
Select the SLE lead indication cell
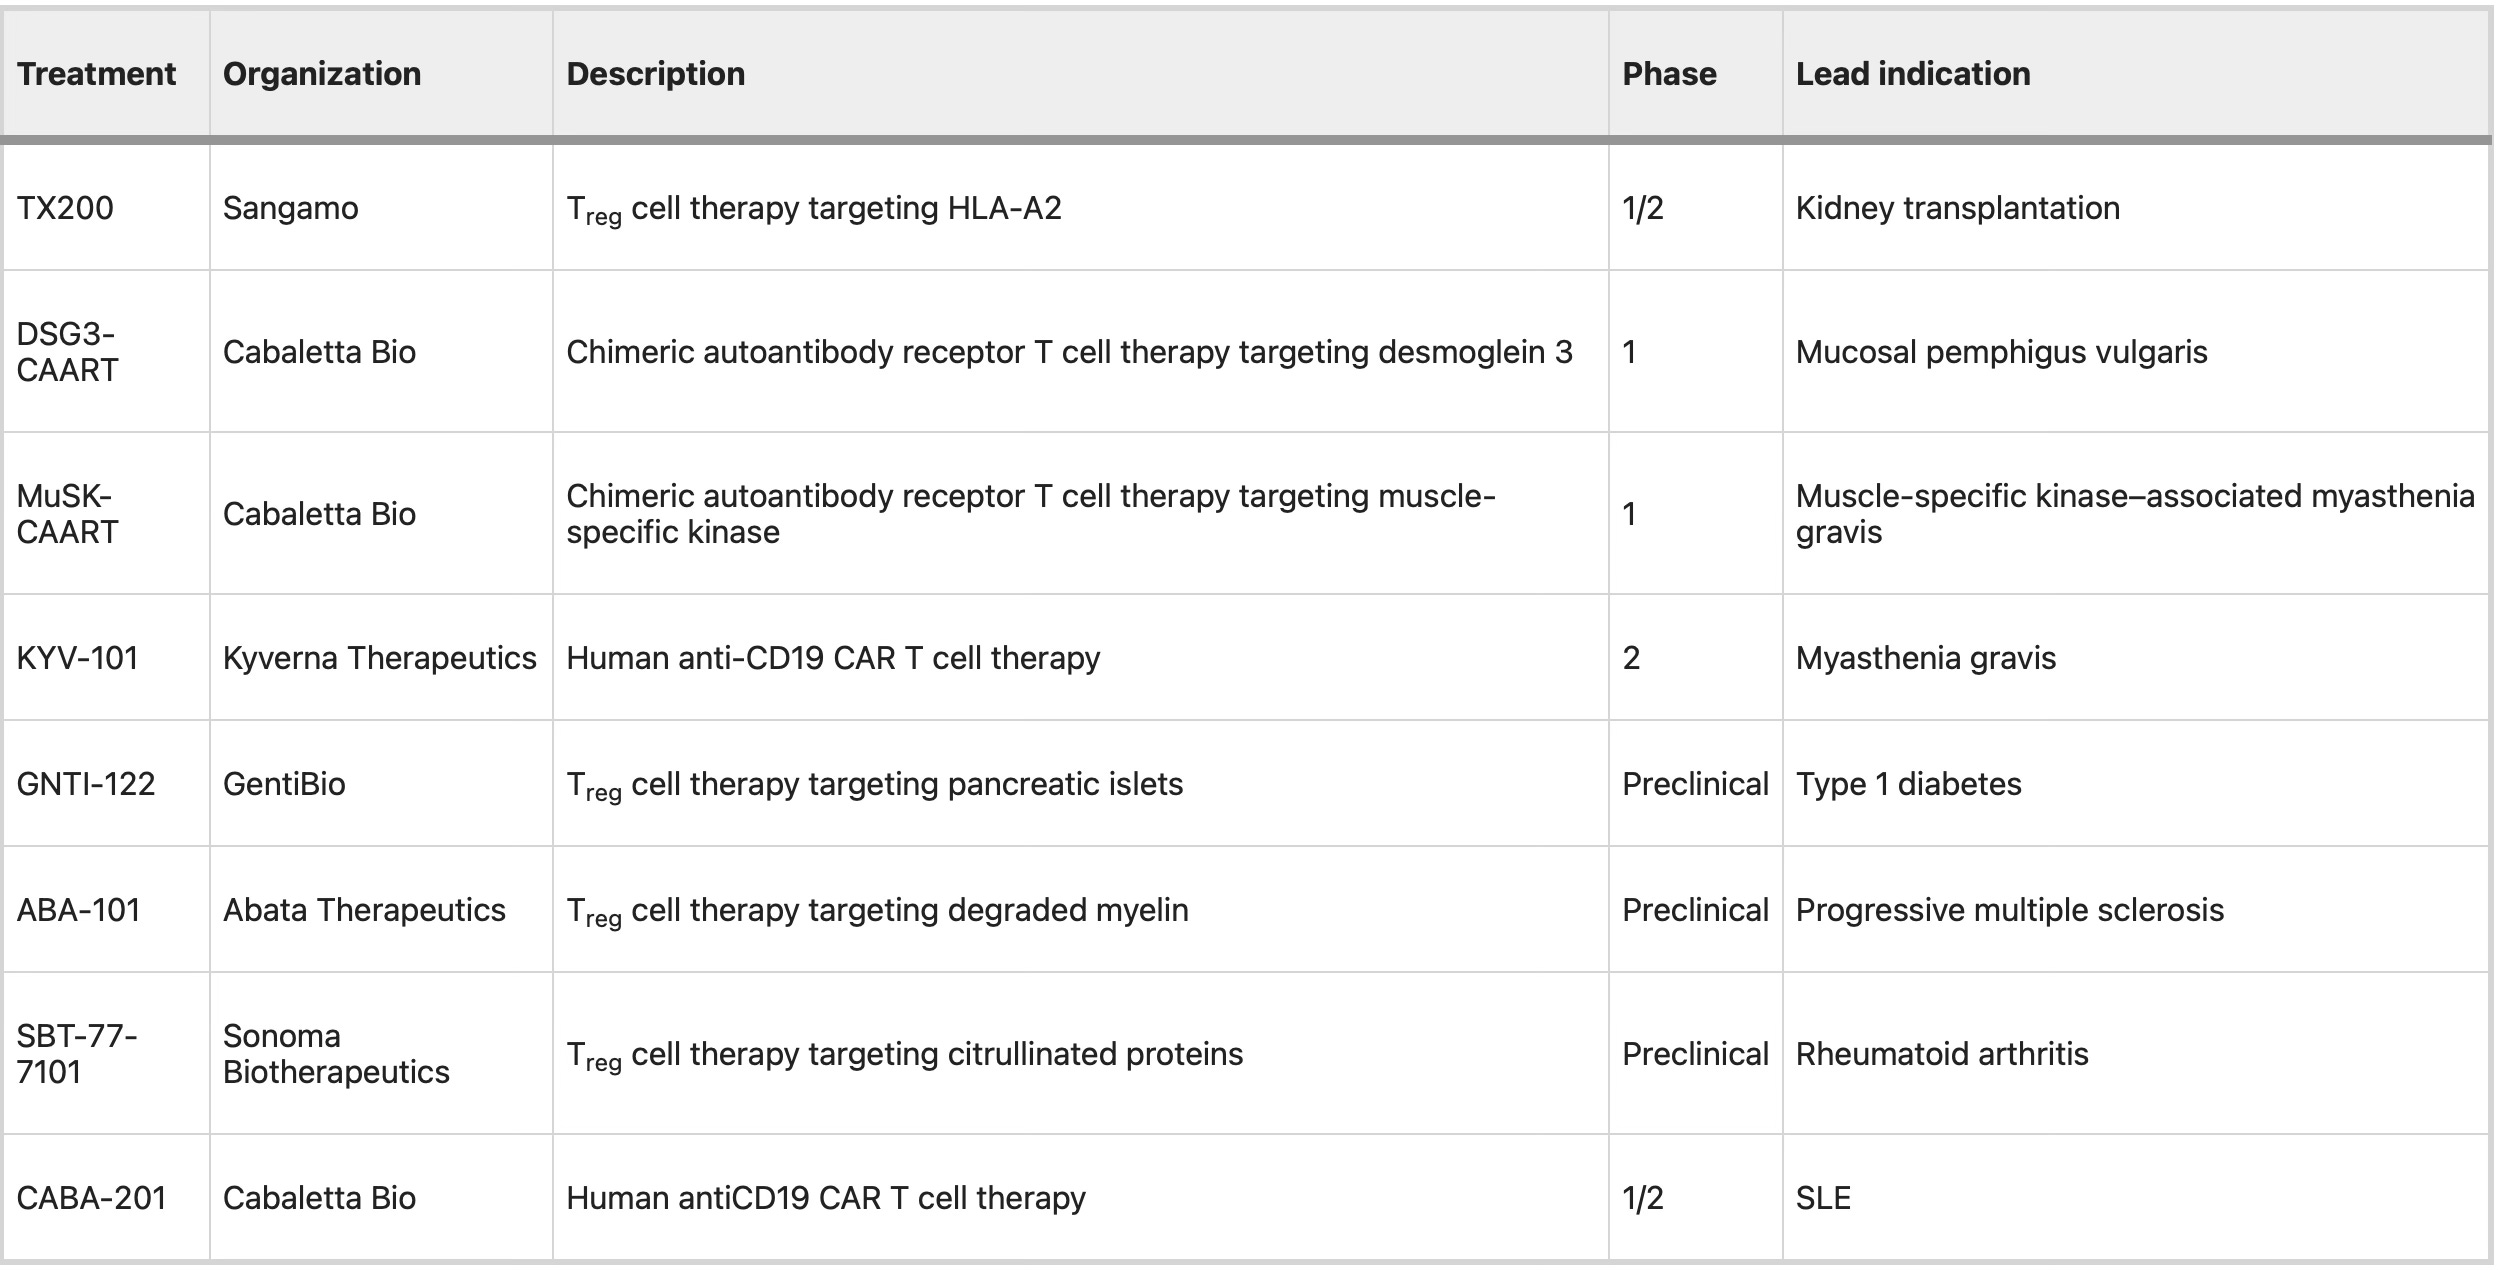[x=1823, y=1198]
